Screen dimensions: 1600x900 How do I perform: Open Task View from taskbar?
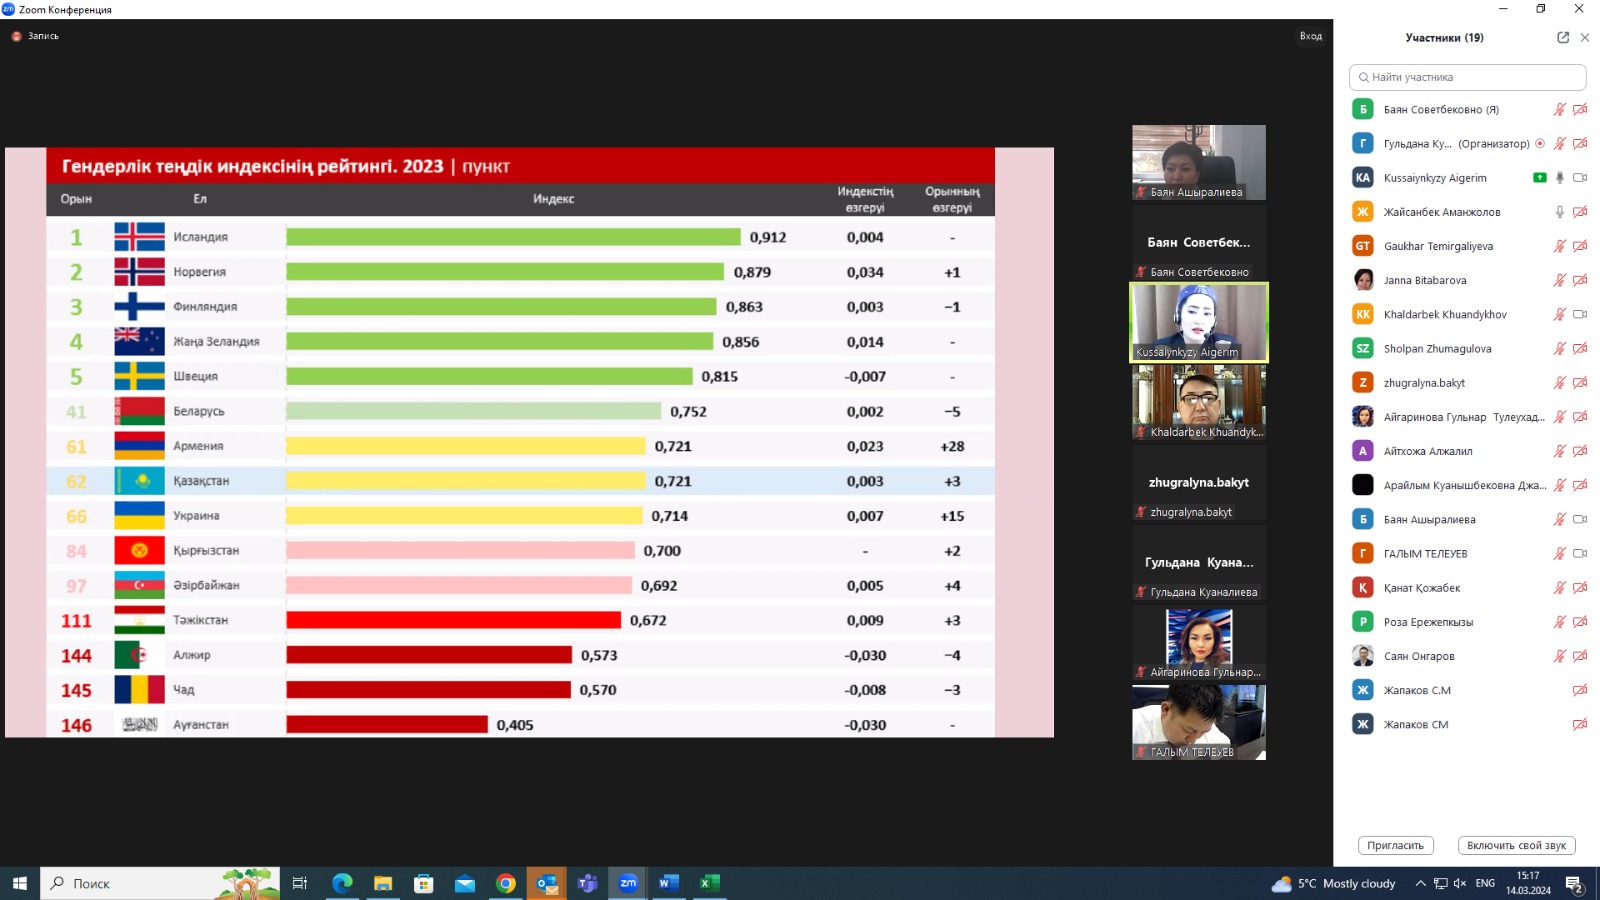pyautogui.click(x=299, y=883)
